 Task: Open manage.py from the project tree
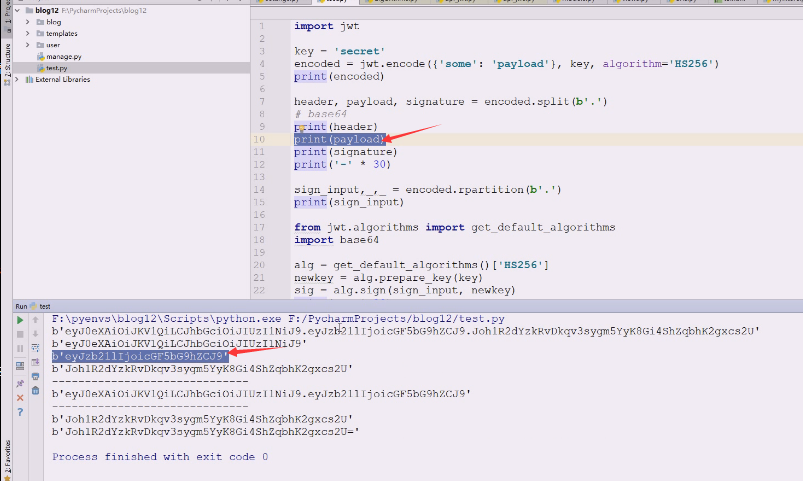tap(64, 56)
